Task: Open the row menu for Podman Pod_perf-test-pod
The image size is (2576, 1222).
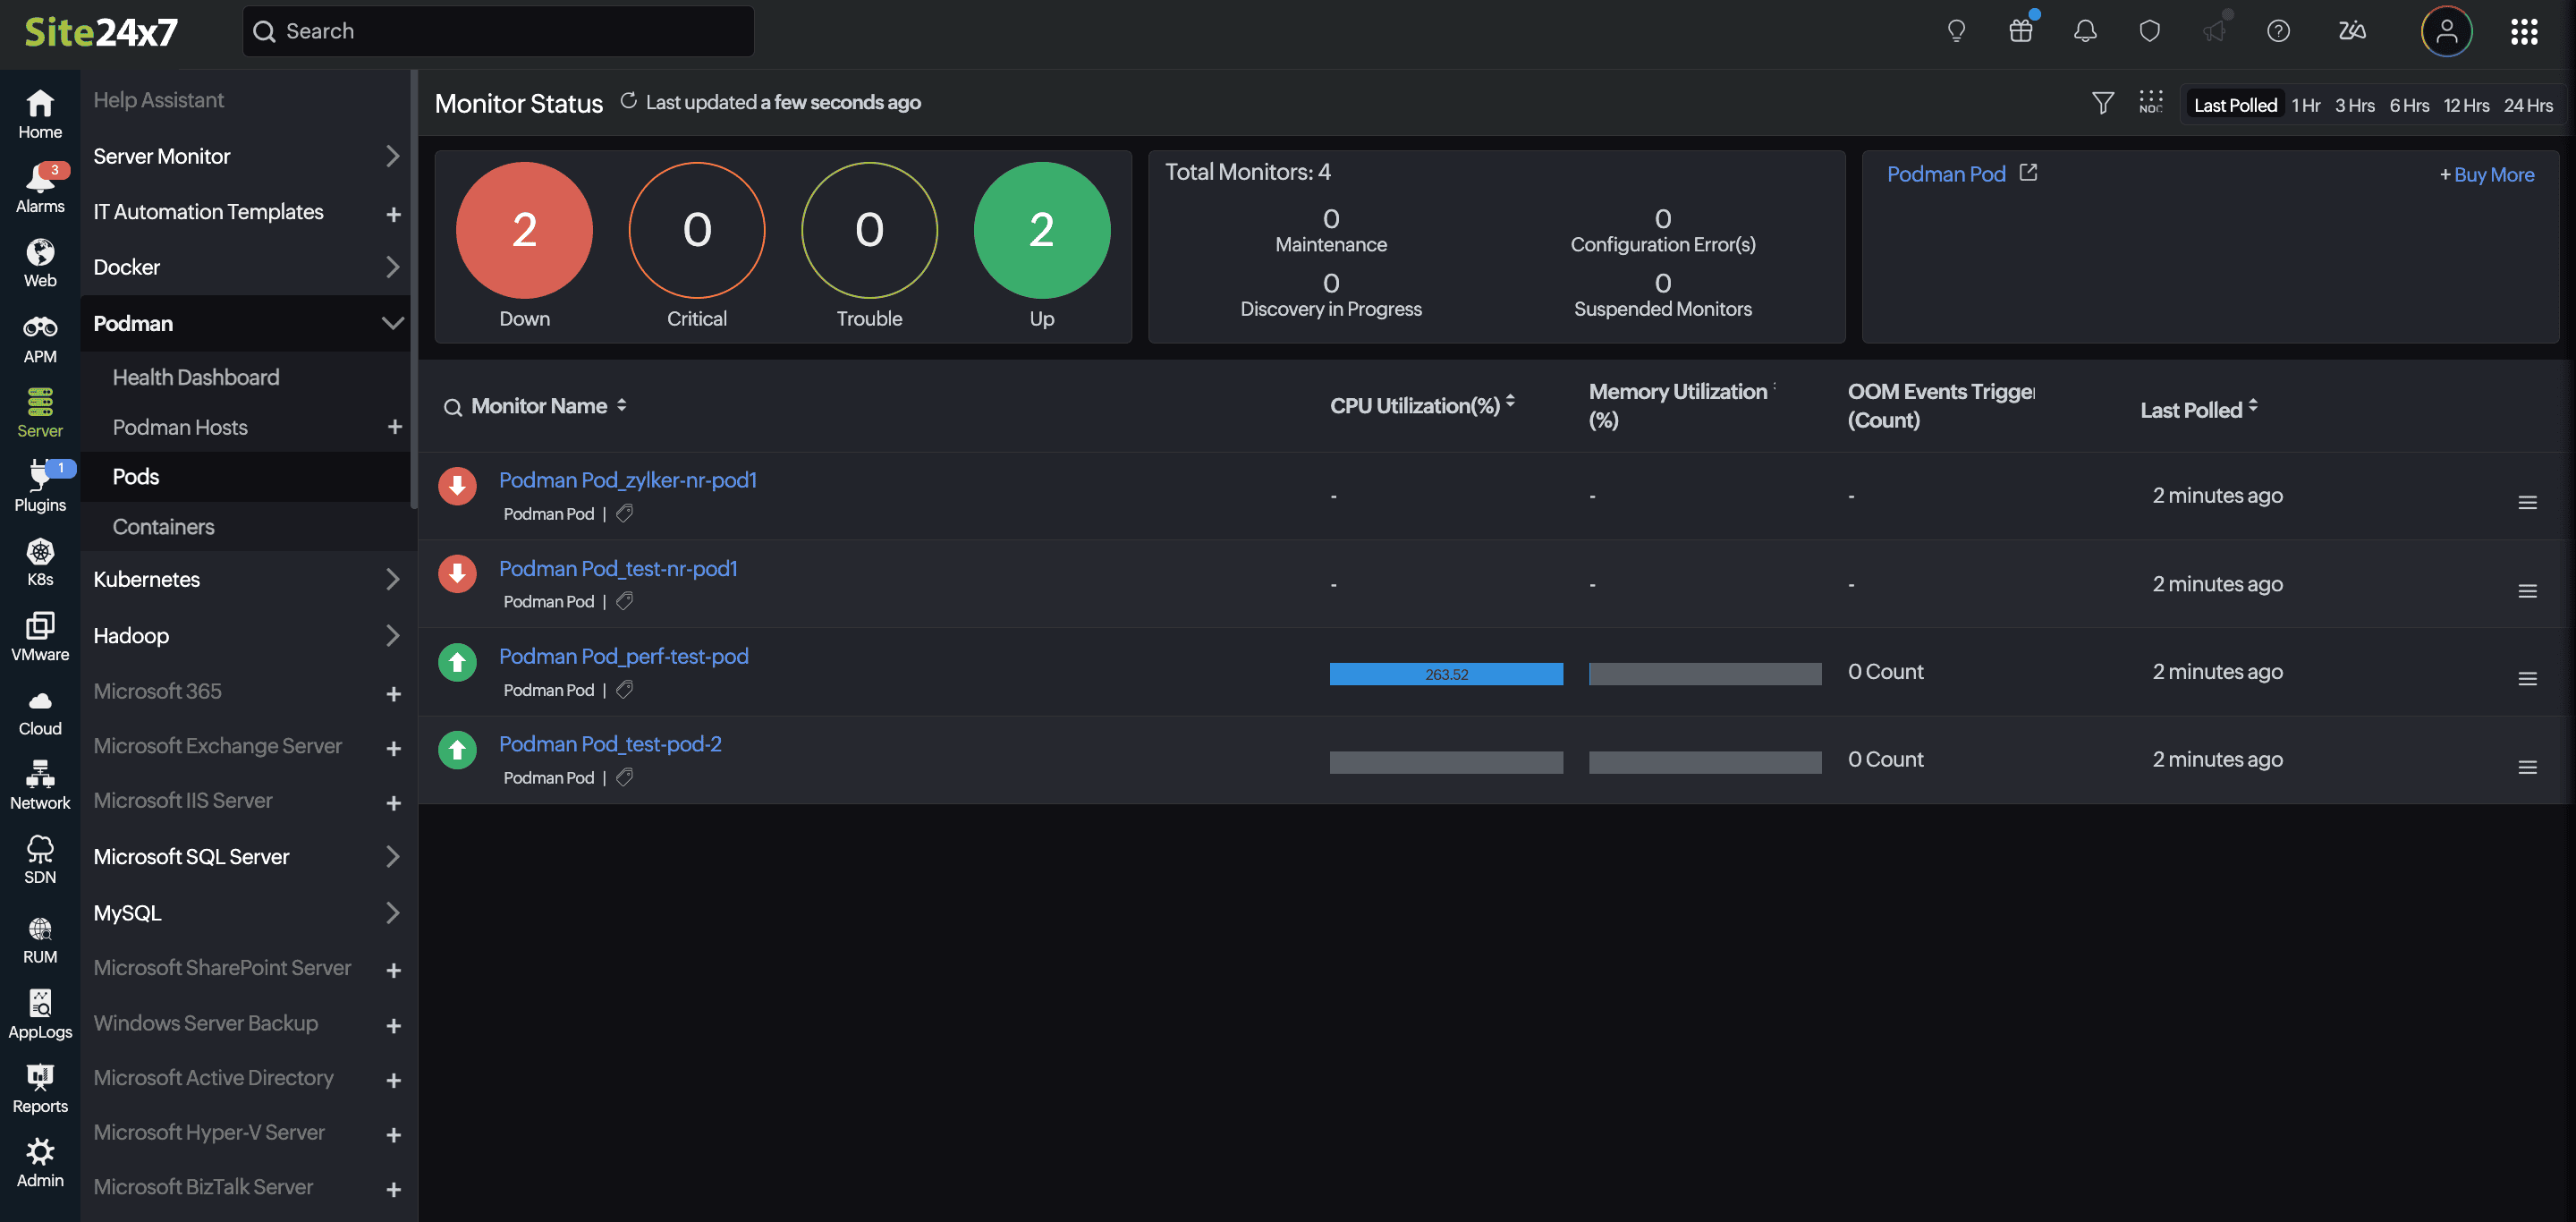Action: pos(2527,678)
